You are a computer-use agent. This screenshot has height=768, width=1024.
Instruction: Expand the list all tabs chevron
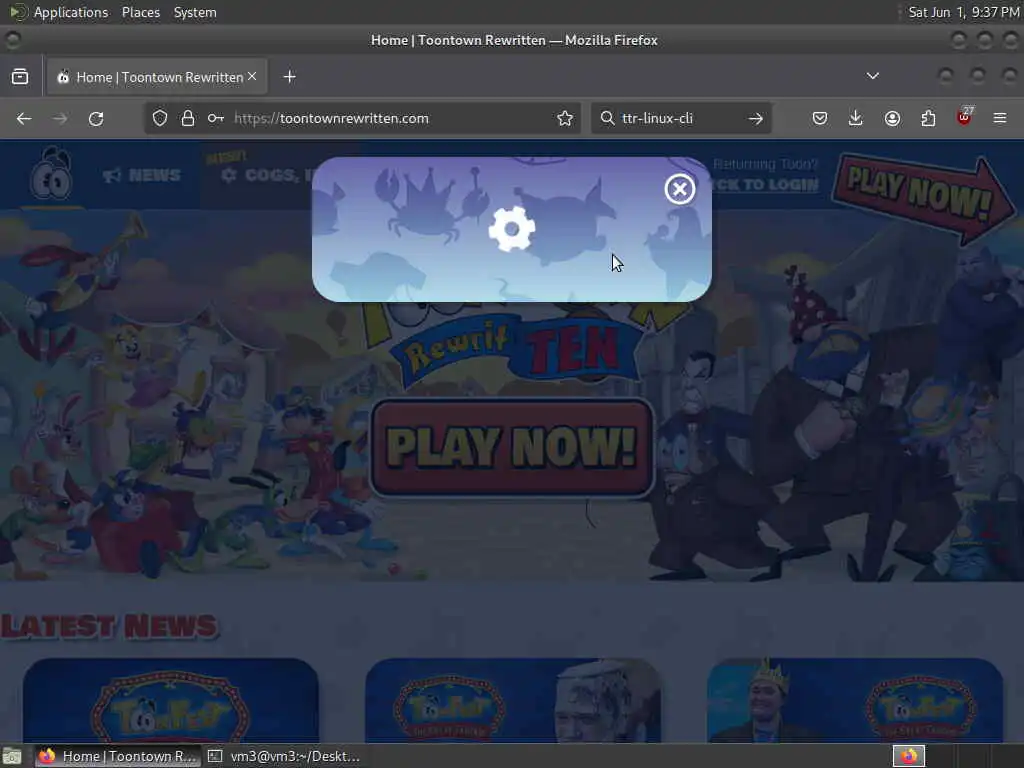point(872,76)
